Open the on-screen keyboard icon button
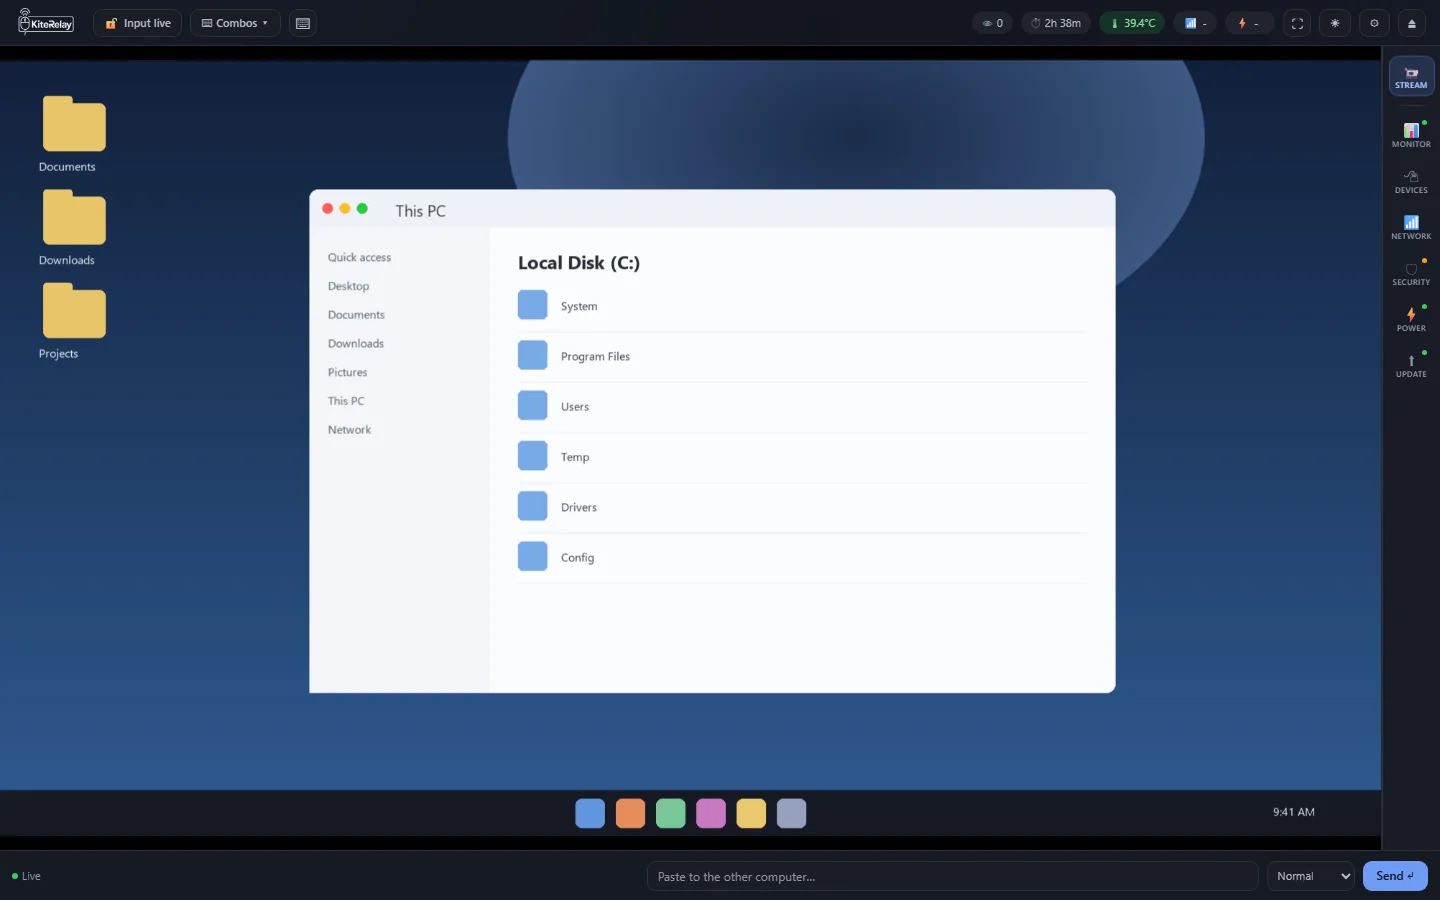Screen dimensions: 1440x900 [303, 23]
